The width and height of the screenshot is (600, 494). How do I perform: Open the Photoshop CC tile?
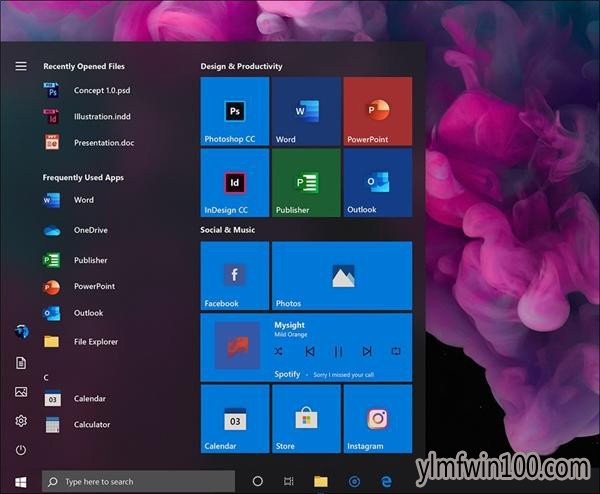(x=235, y=111)
